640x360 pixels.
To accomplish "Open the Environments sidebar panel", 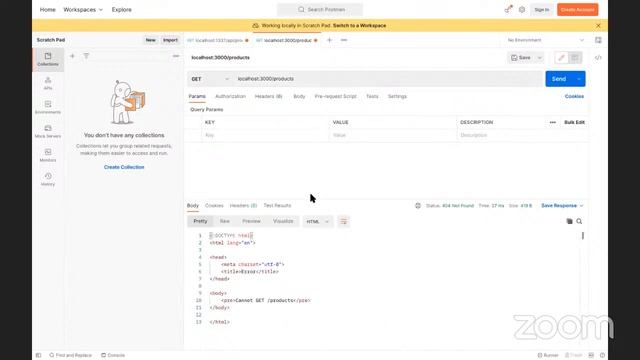I will point(48,107).
